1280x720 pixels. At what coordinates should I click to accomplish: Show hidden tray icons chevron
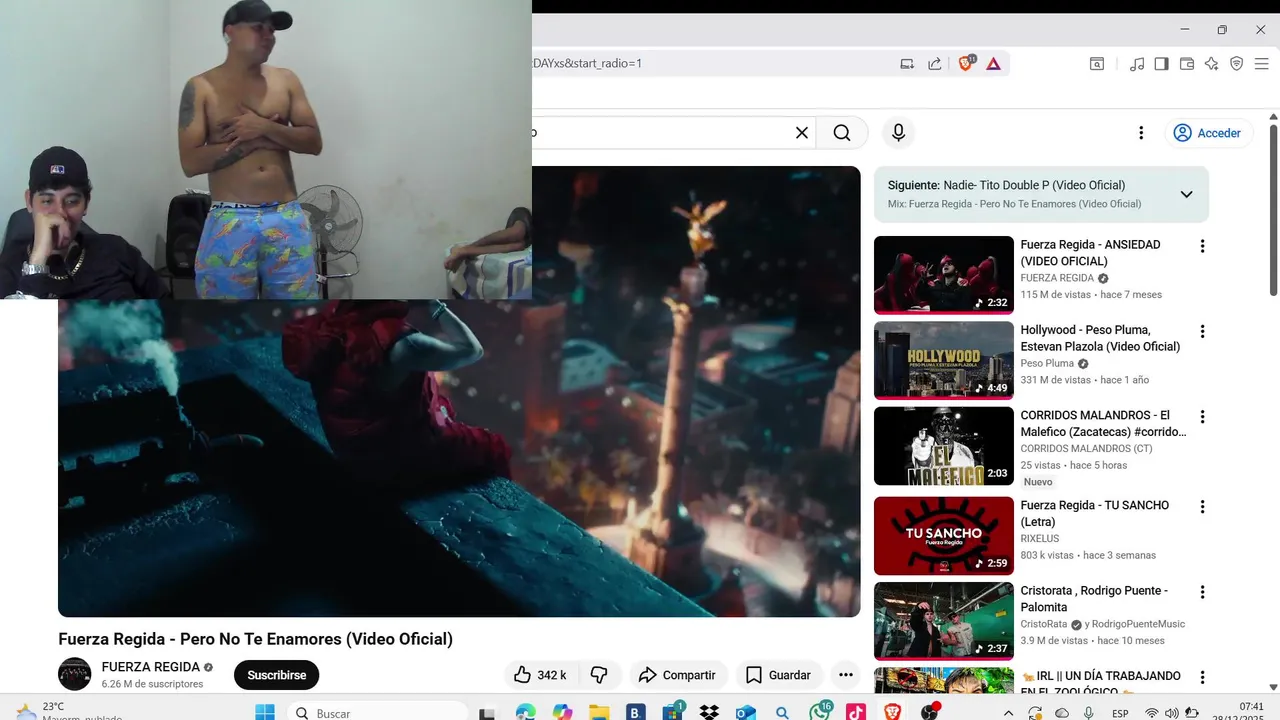[x=1008, y=713]
